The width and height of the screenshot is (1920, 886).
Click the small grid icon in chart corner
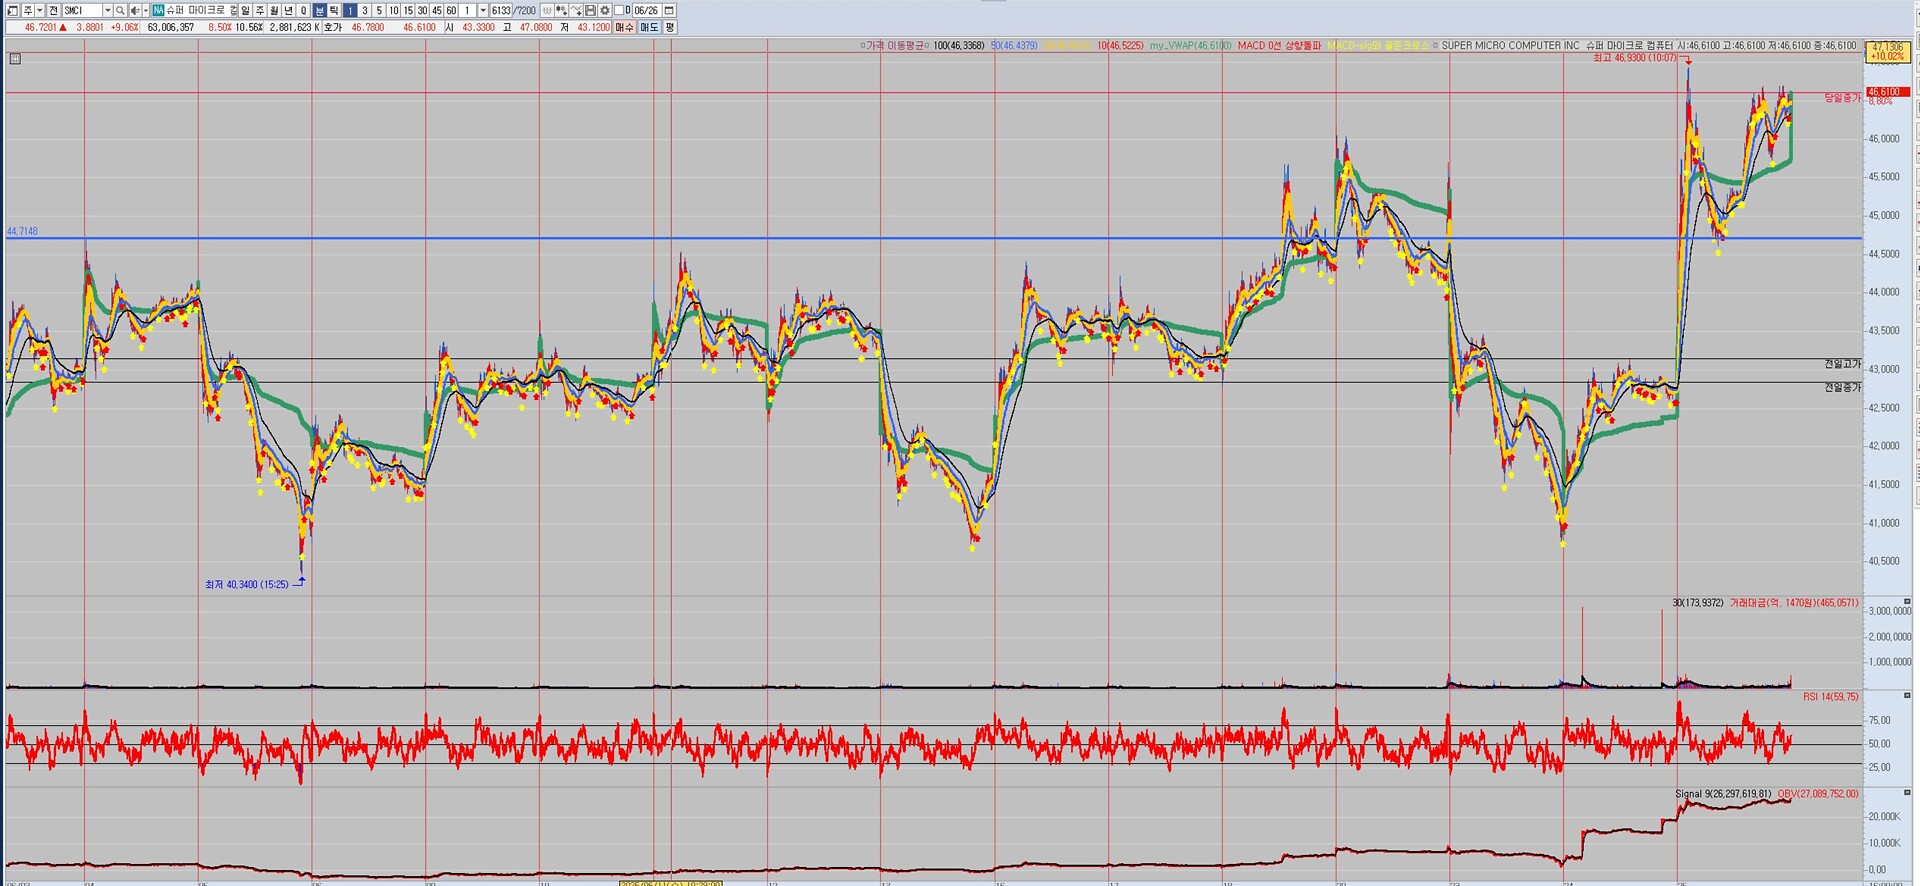[14, 59]
